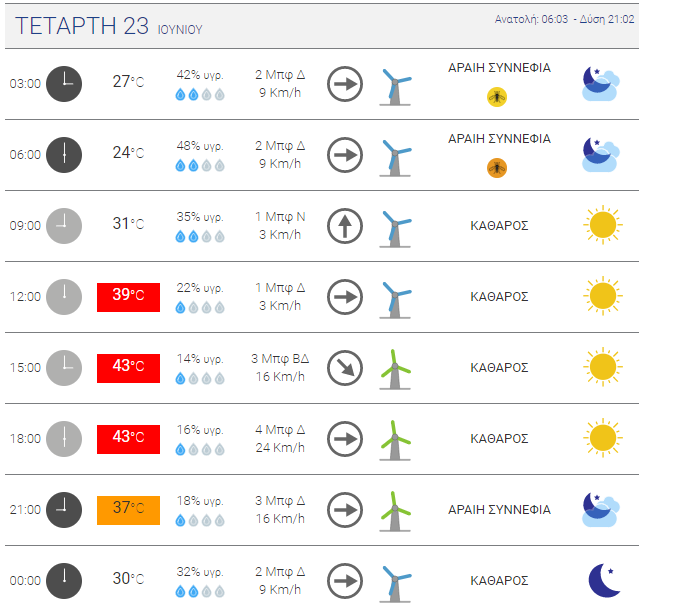This screenshot has height=611, width=683.
Task: Click the red 43°C box at 15:00
Action: 128,368
